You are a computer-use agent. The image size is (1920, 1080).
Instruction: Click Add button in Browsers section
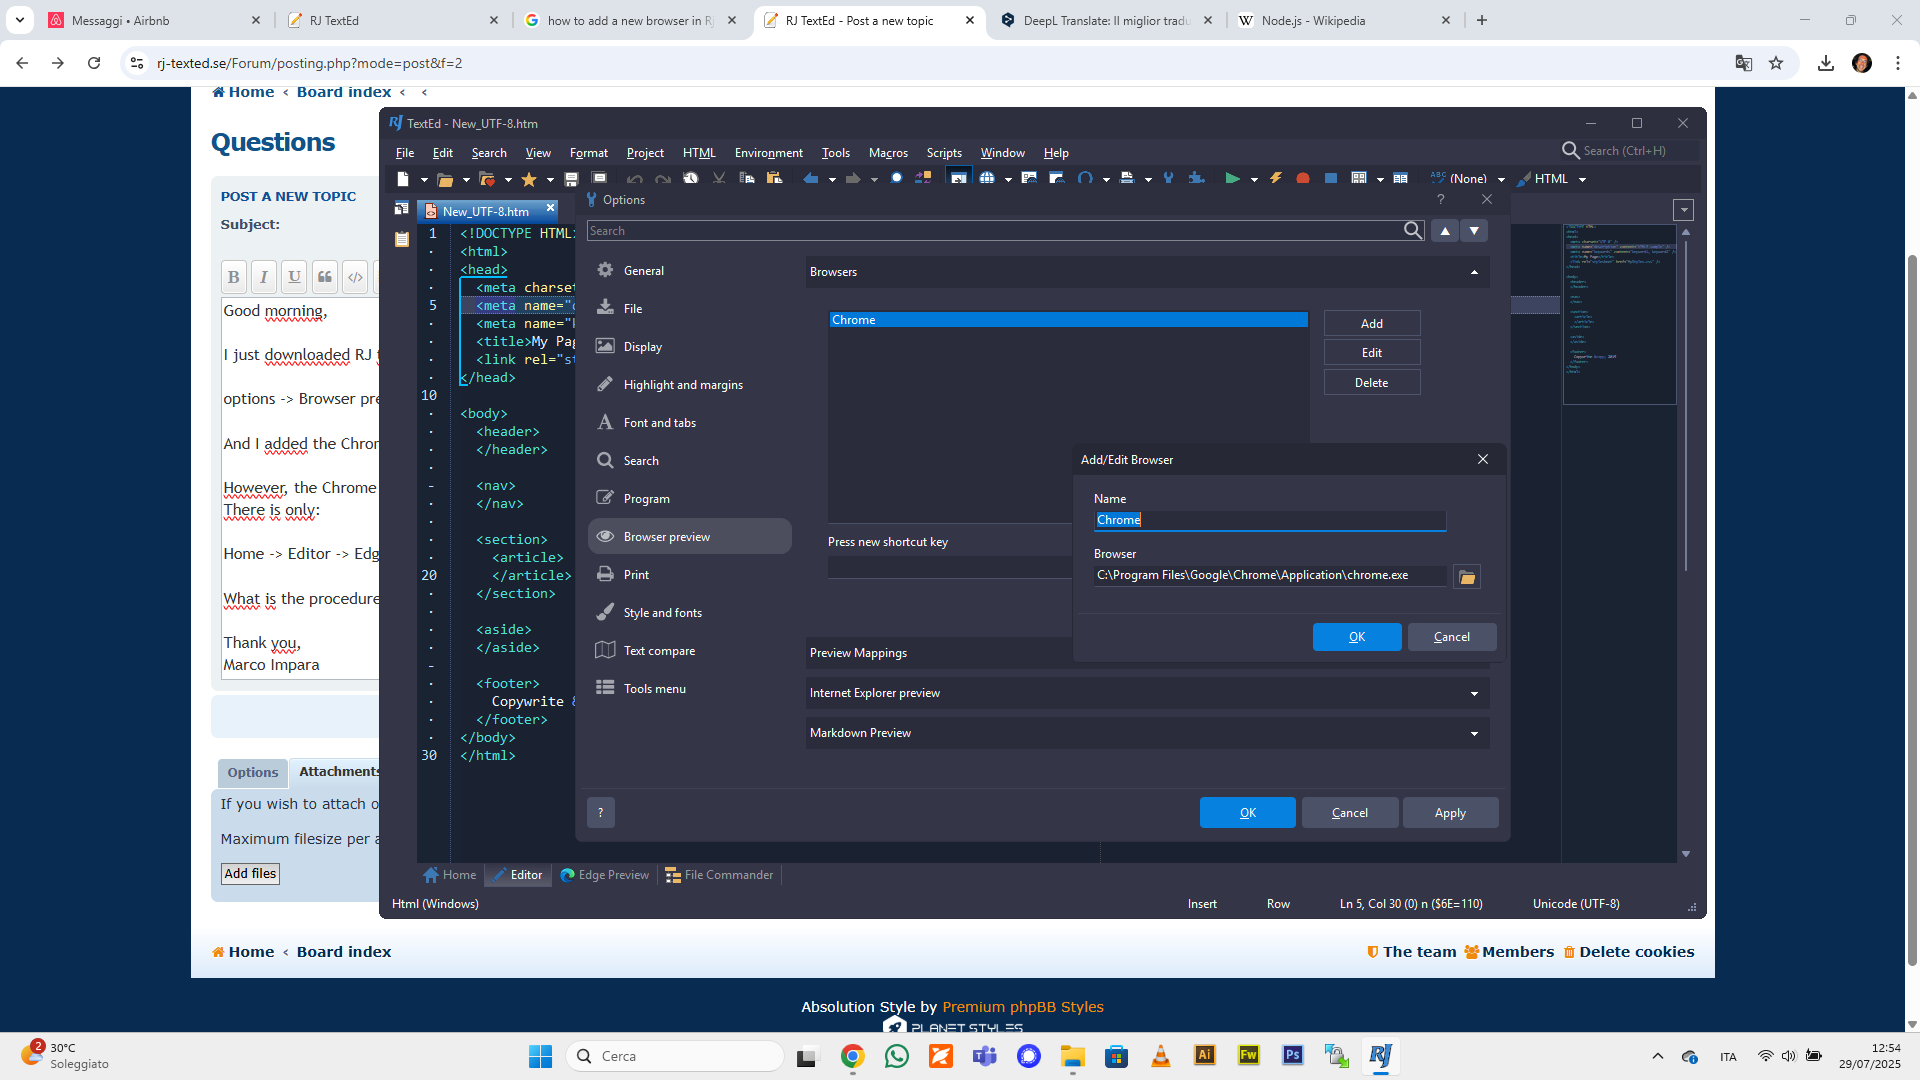(x=1372, y=324)
